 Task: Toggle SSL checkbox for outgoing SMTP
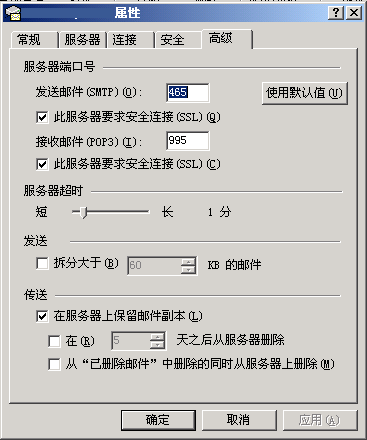(42, 117)
